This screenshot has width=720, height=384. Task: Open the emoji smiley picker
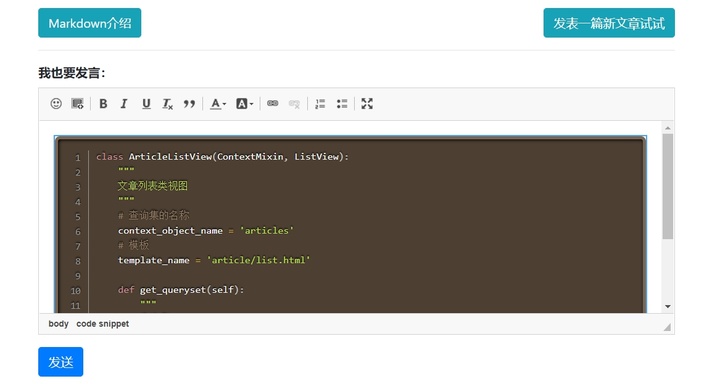(x=56, y=104)
